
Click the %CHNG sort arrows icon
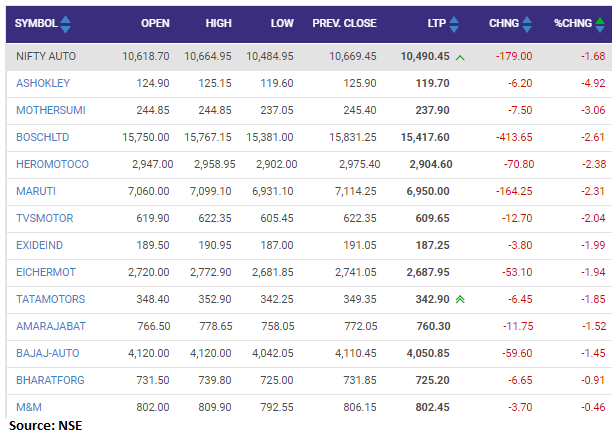pos(596,23)
